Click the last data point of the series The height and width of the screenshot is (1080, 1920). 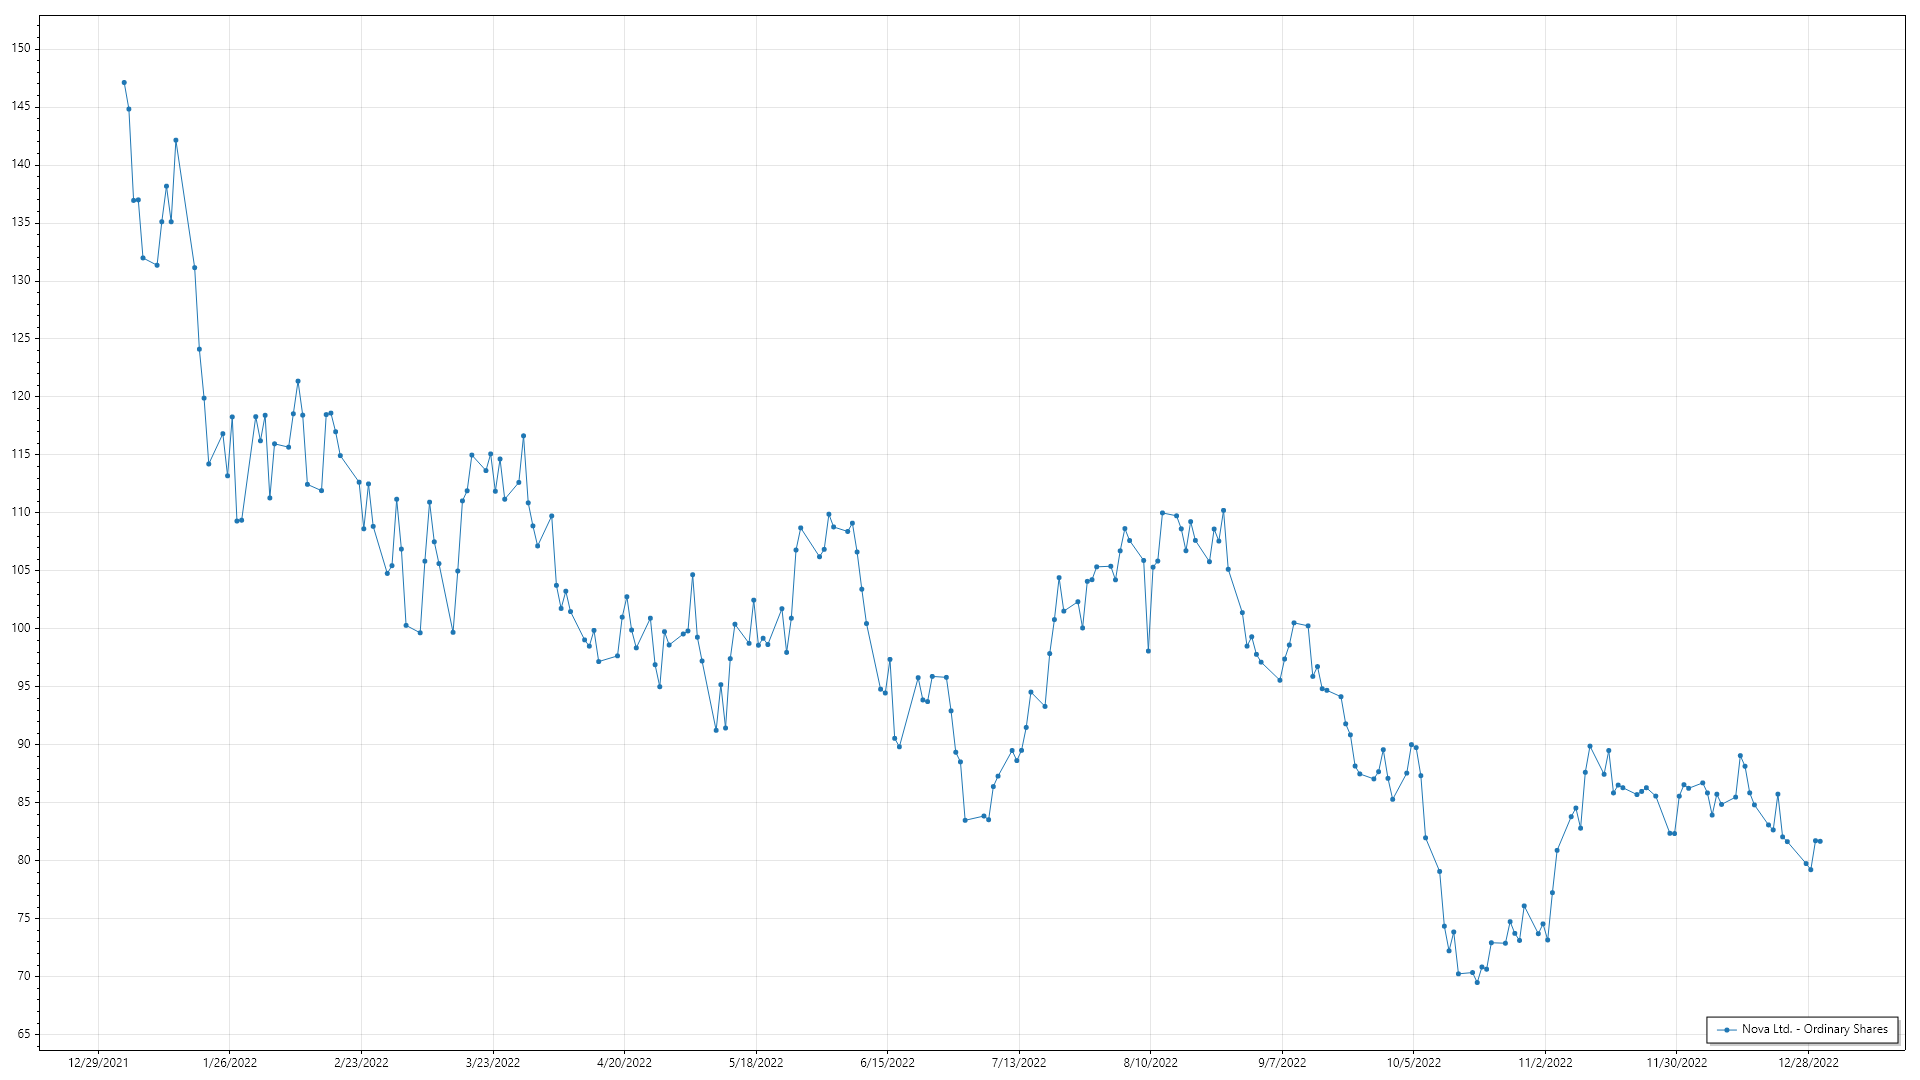(1820, 841)
